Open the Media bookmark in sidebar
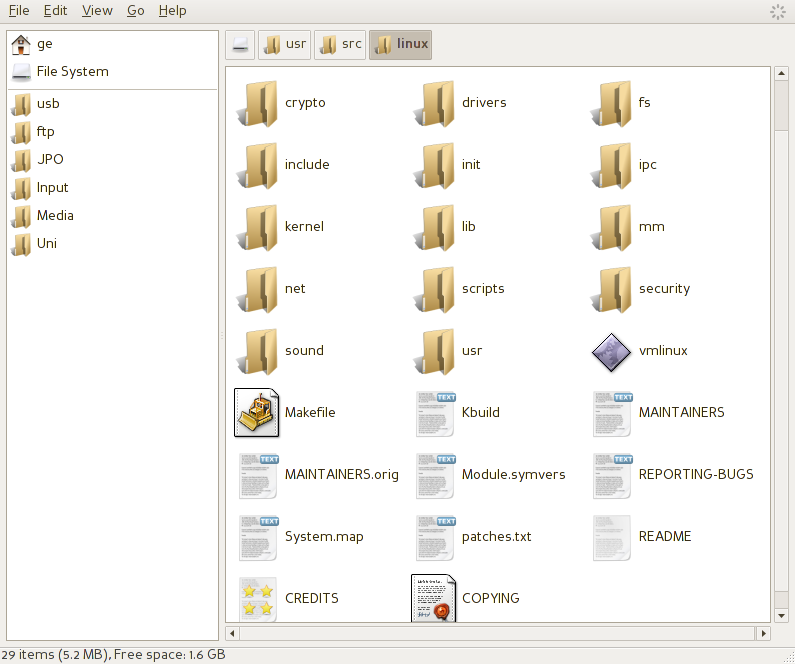Image resolution: width=795 pixels, height=664 pixels. coord(55,216)
